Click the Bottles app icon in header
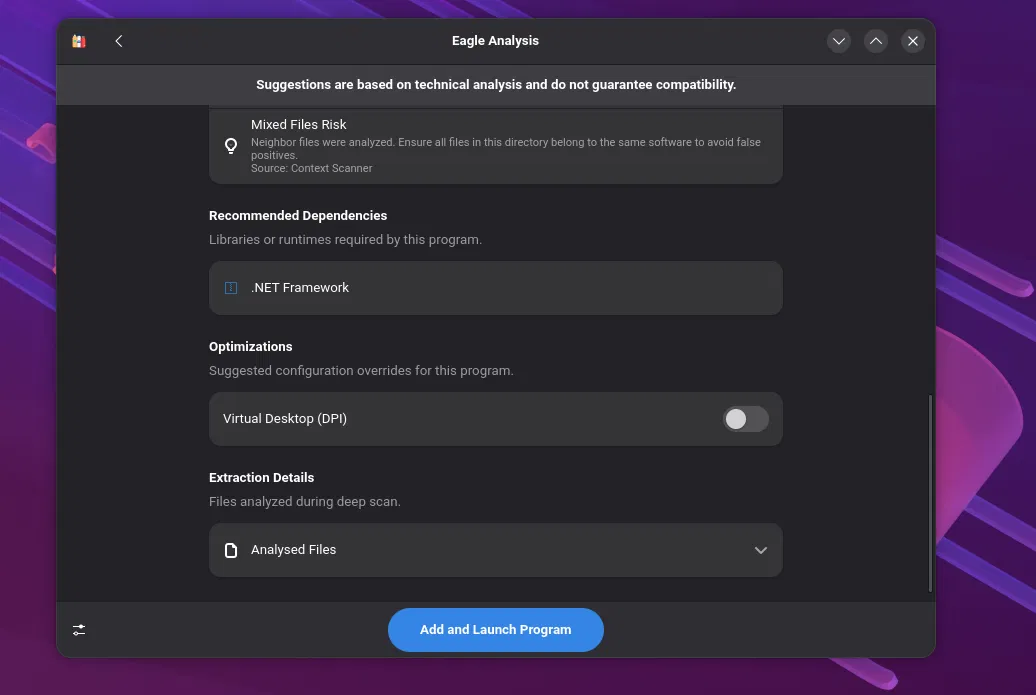The image size is (1036, 695). click(79, 41)
